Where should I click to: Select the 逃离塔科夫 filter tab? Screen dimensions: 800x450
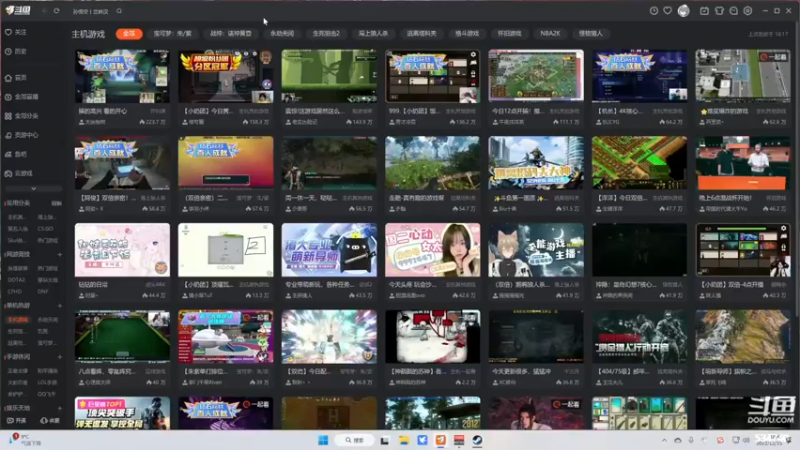pyautogui.click(x=421, y=33)
